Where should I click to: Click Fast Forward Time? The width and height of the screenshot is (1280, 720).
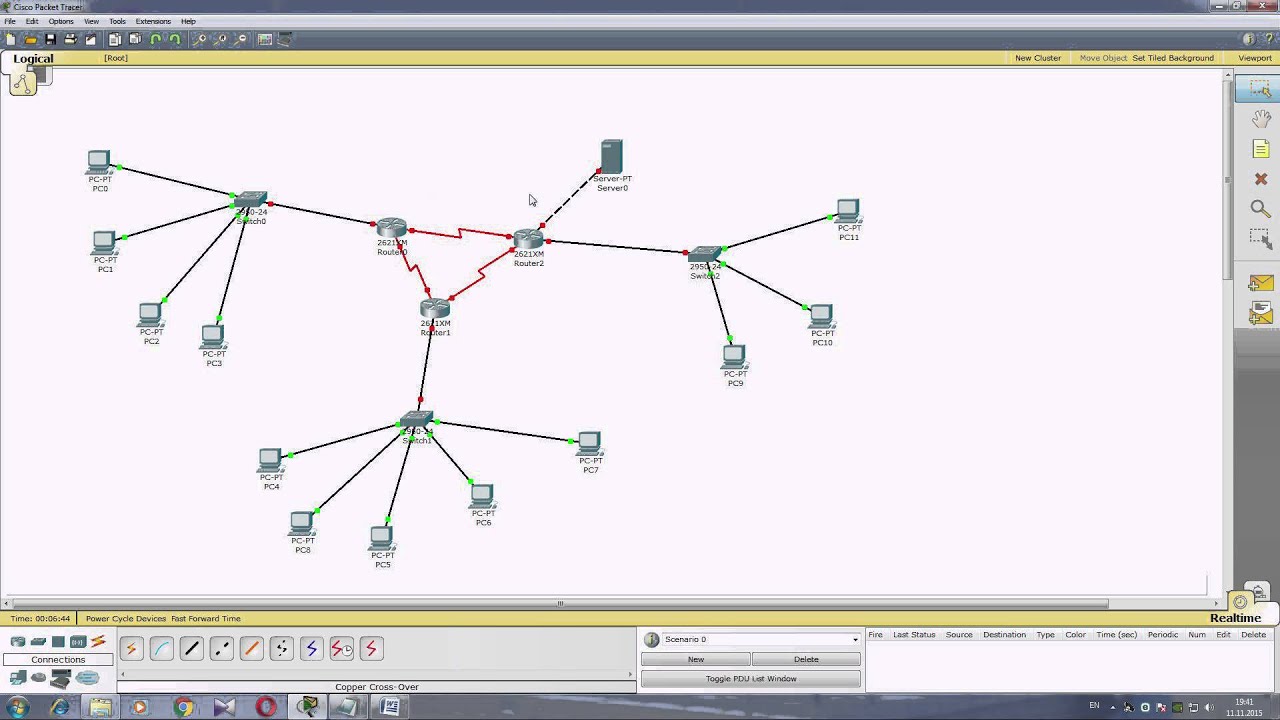coord(206,619)
